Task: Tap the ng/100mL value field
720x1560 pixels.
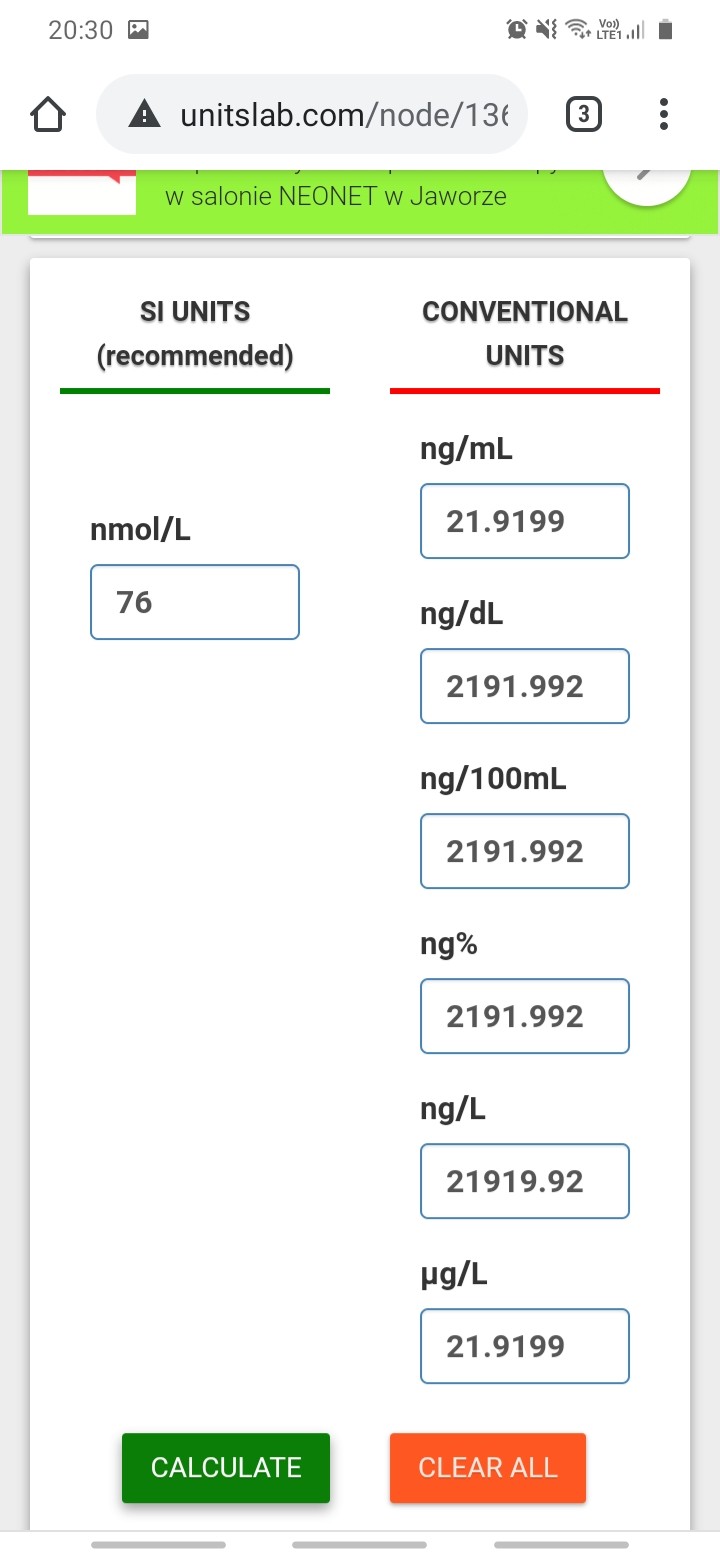Action: point(525,851)
